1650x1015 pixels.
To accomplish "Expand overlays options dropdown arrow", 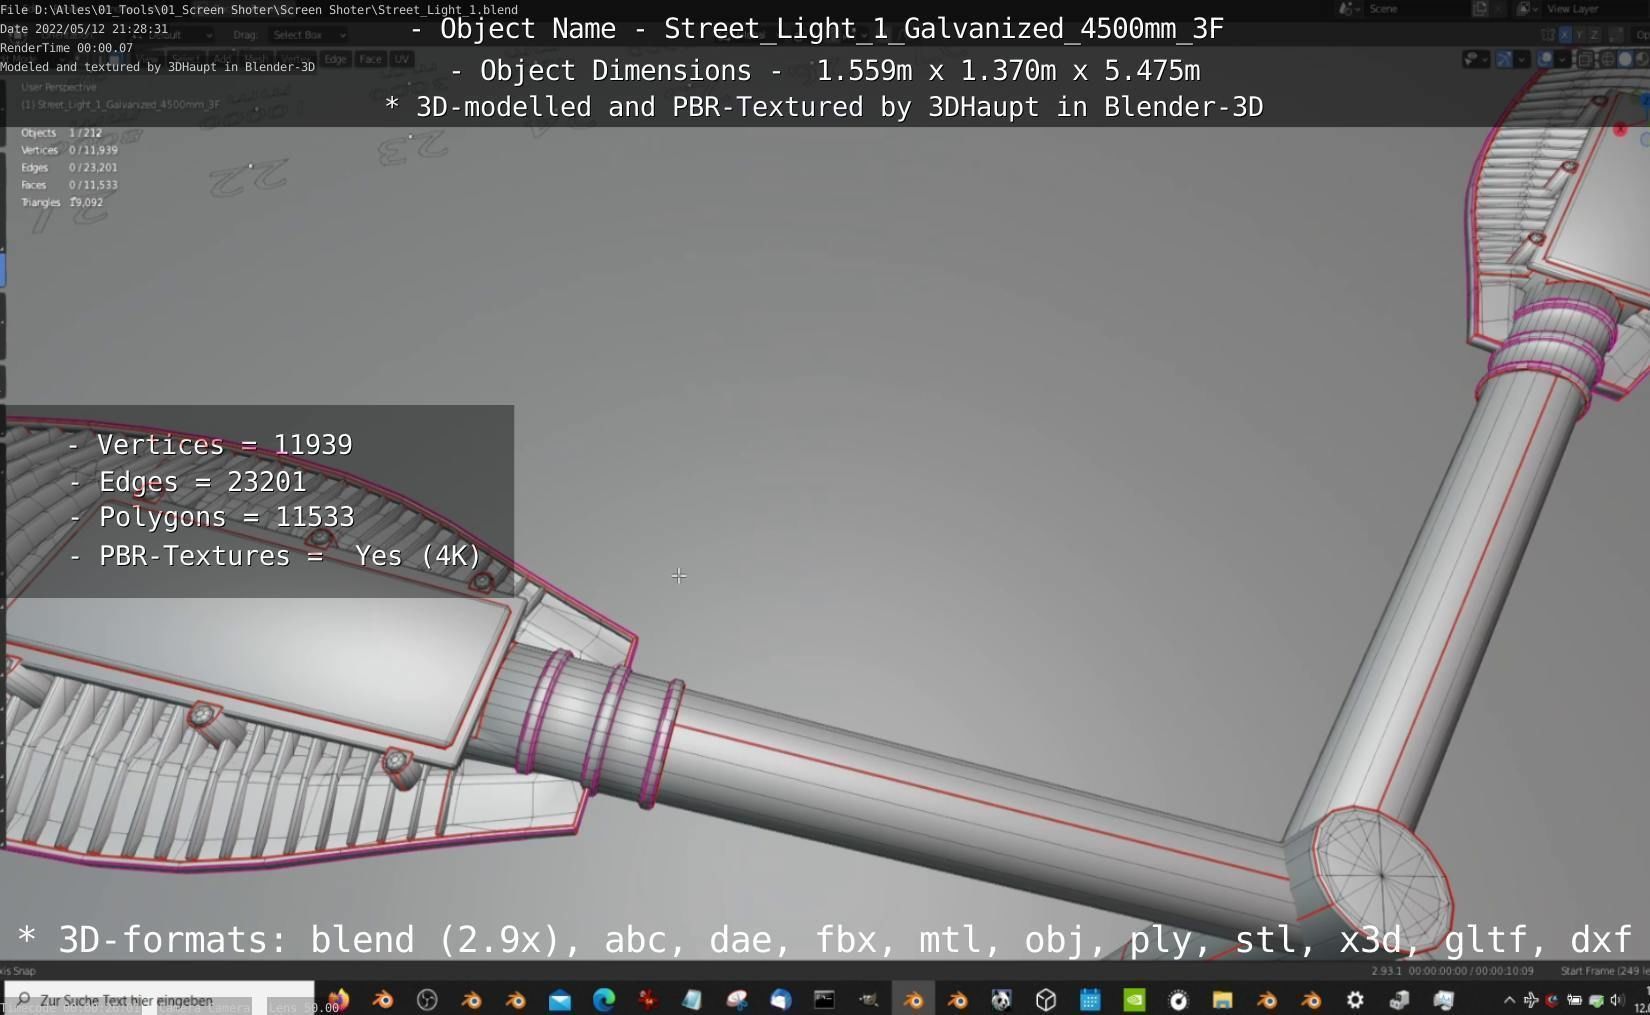I will coord(1561,59).
